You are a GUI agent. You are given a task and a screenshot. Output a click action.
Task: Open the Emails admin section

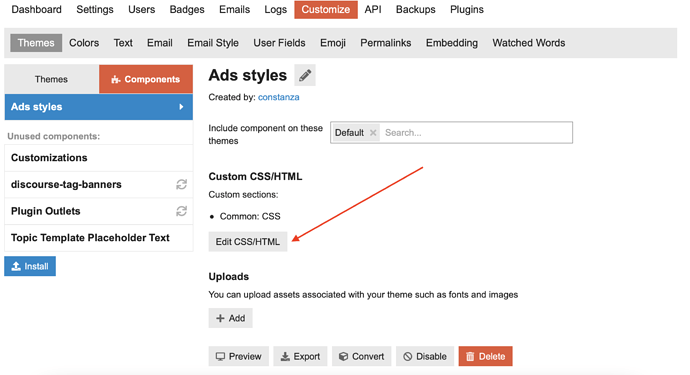pyautogui.click(x=235, y=9)
